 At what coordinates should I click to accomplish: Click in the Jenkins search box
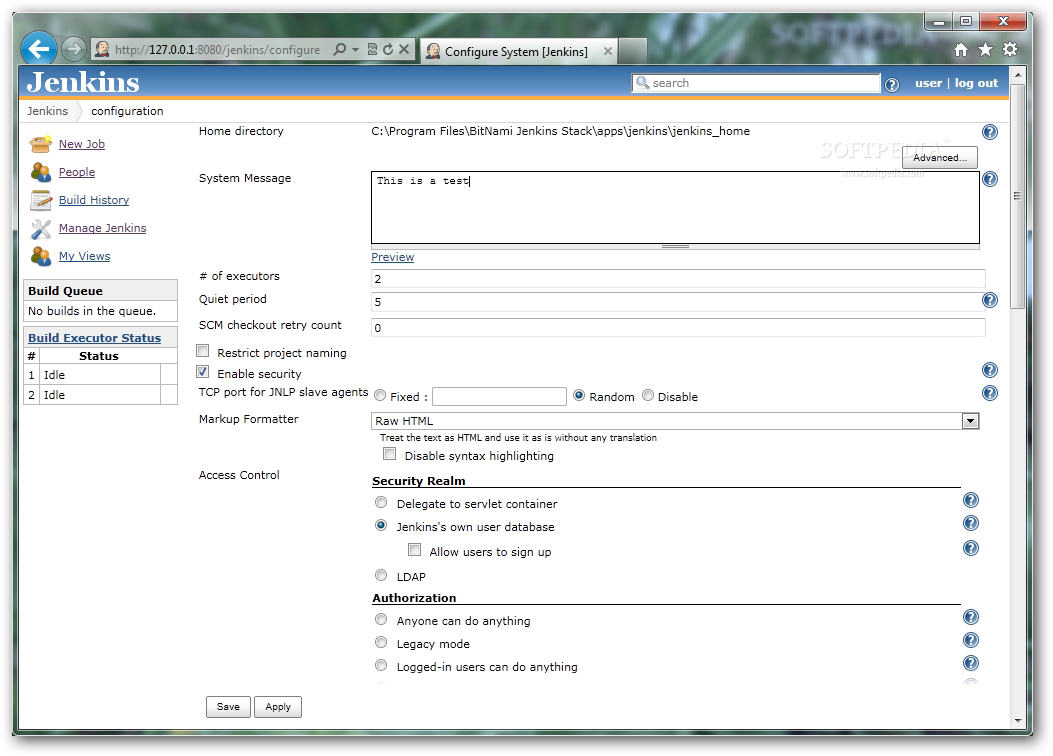(x=756, y=83)
